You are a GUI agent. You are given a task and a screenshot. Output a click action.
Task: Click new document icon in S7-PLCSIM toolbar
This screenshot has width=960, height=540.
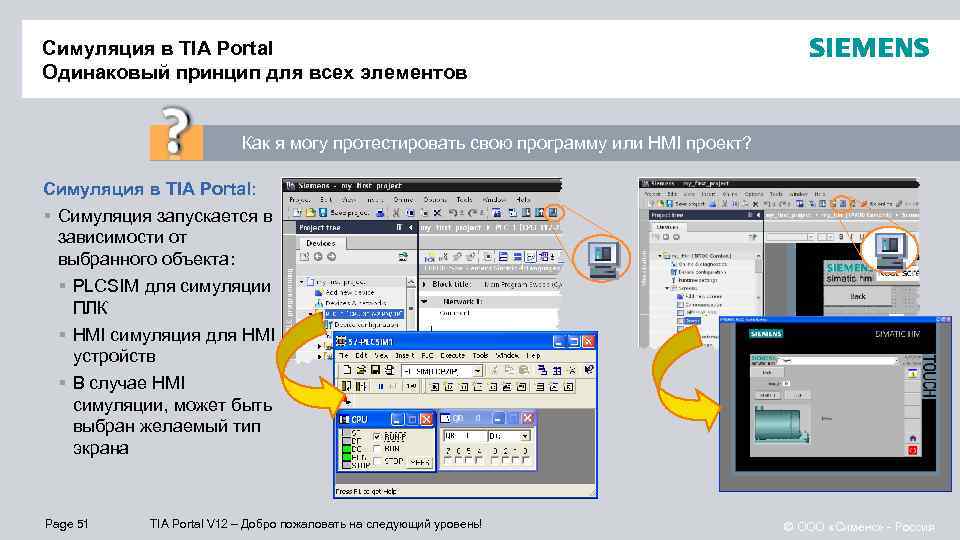click(347, 370)
